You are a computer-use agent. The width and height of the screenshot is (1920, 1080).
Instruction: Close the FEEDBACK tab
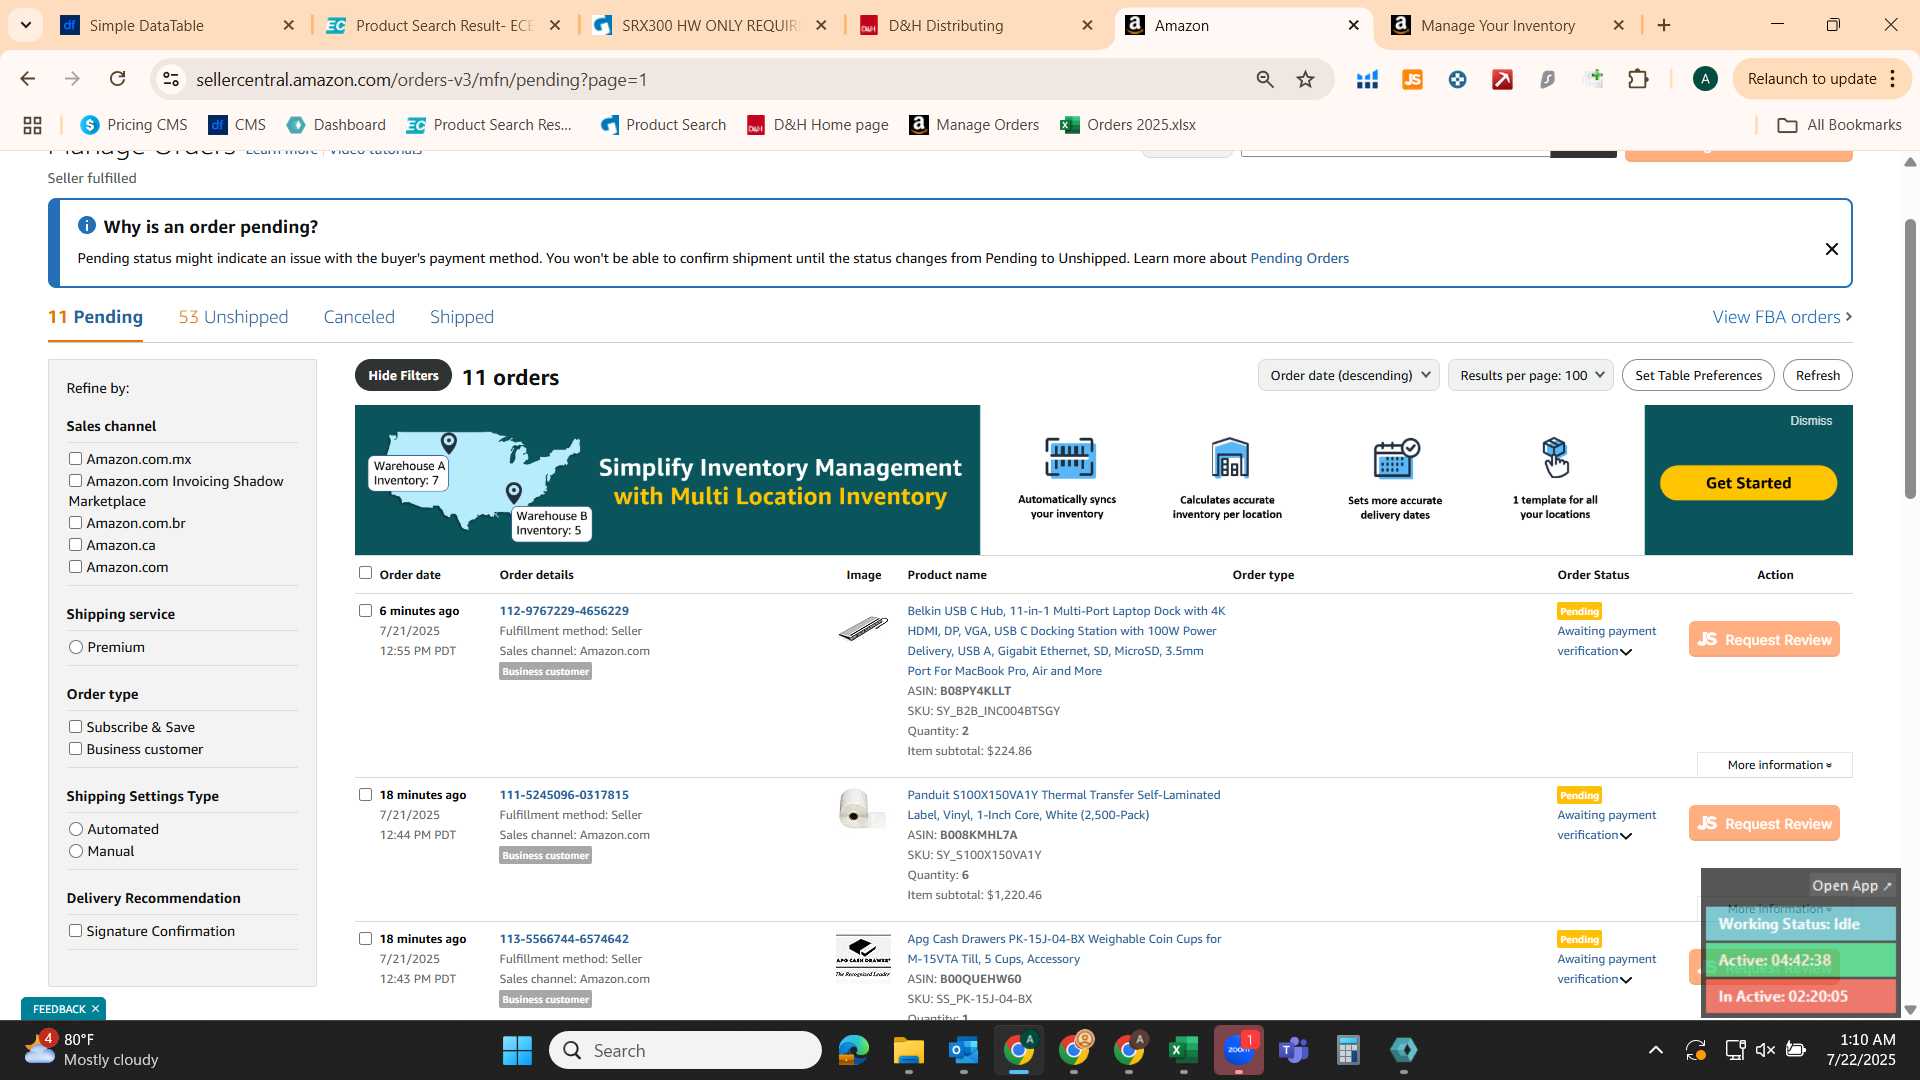point(95,1009)
